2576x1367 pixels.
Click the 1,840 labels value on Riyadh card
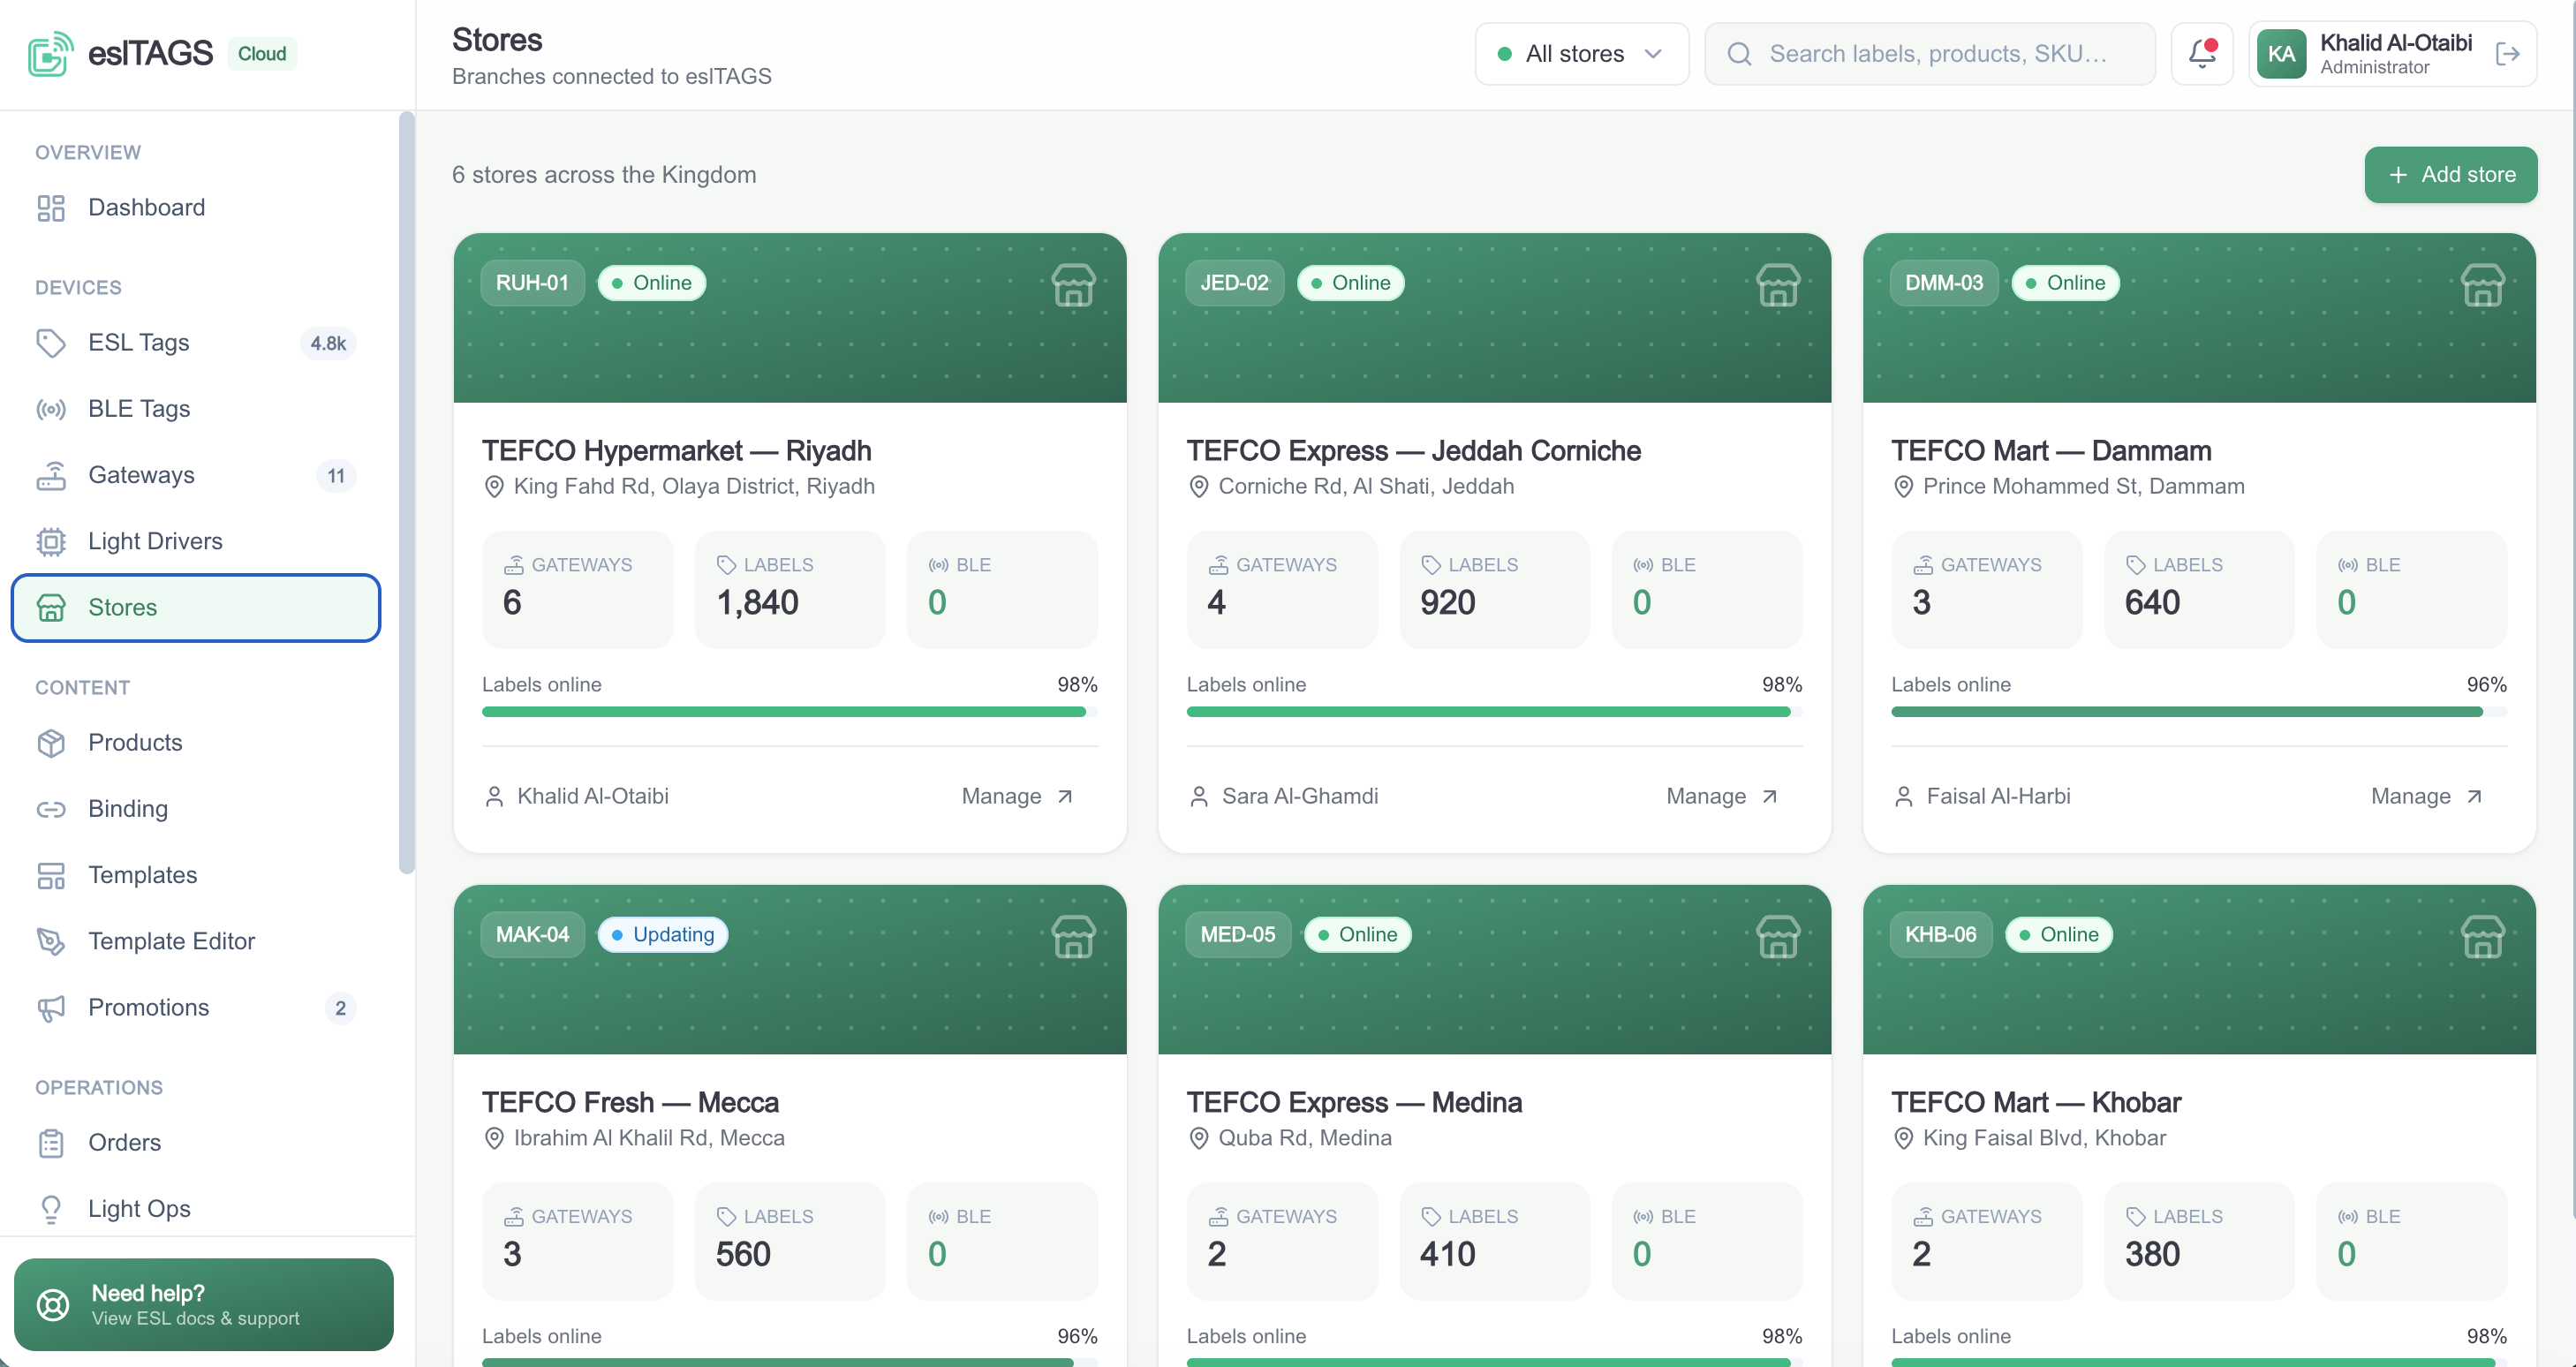[x=758, y=603]
